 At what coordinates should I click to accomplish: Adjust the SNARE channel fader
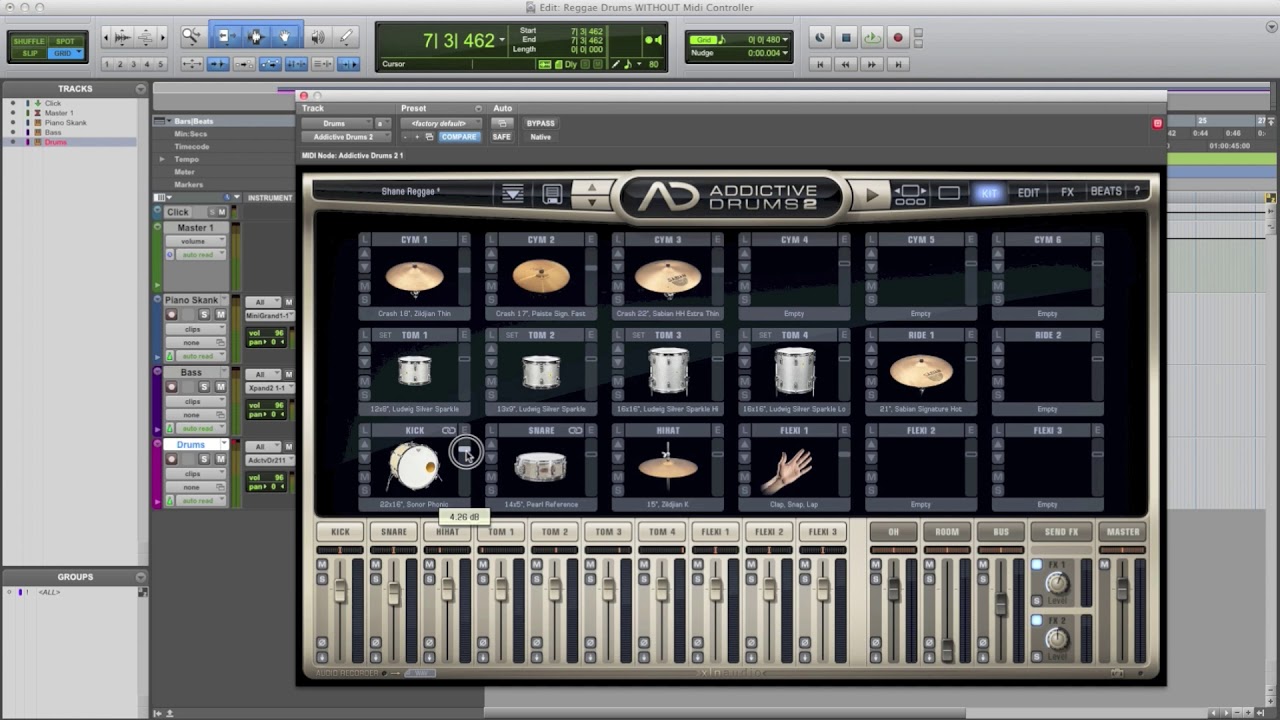tap(394, 594)
